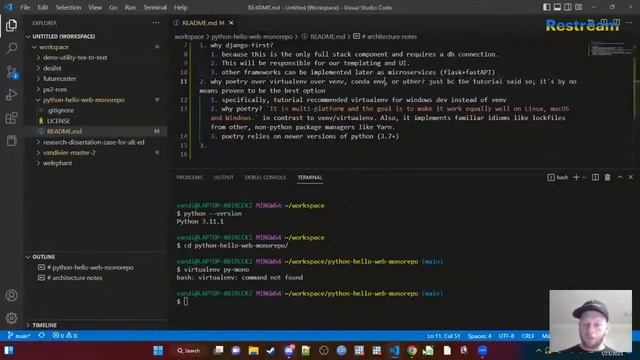
Task: Toggle panel layout icon in title bar
Action: 557,7
